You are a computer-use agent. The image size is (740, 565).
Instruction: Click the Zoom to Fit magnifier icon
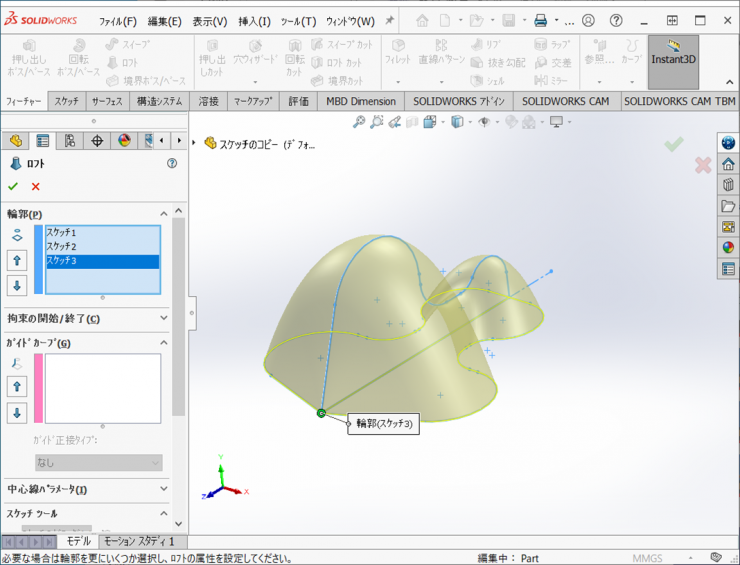[x=359, y=122]
